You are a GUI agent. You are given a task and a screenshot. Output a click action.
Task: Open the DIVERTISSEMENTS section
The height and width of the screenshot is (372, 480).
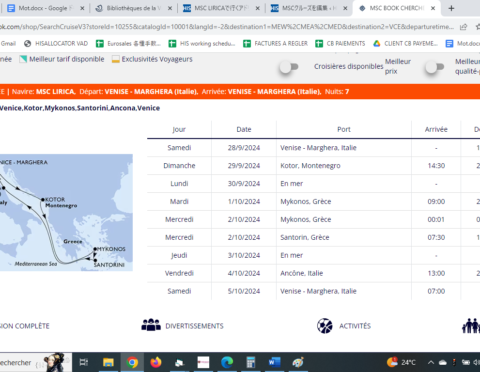(194, 326)
